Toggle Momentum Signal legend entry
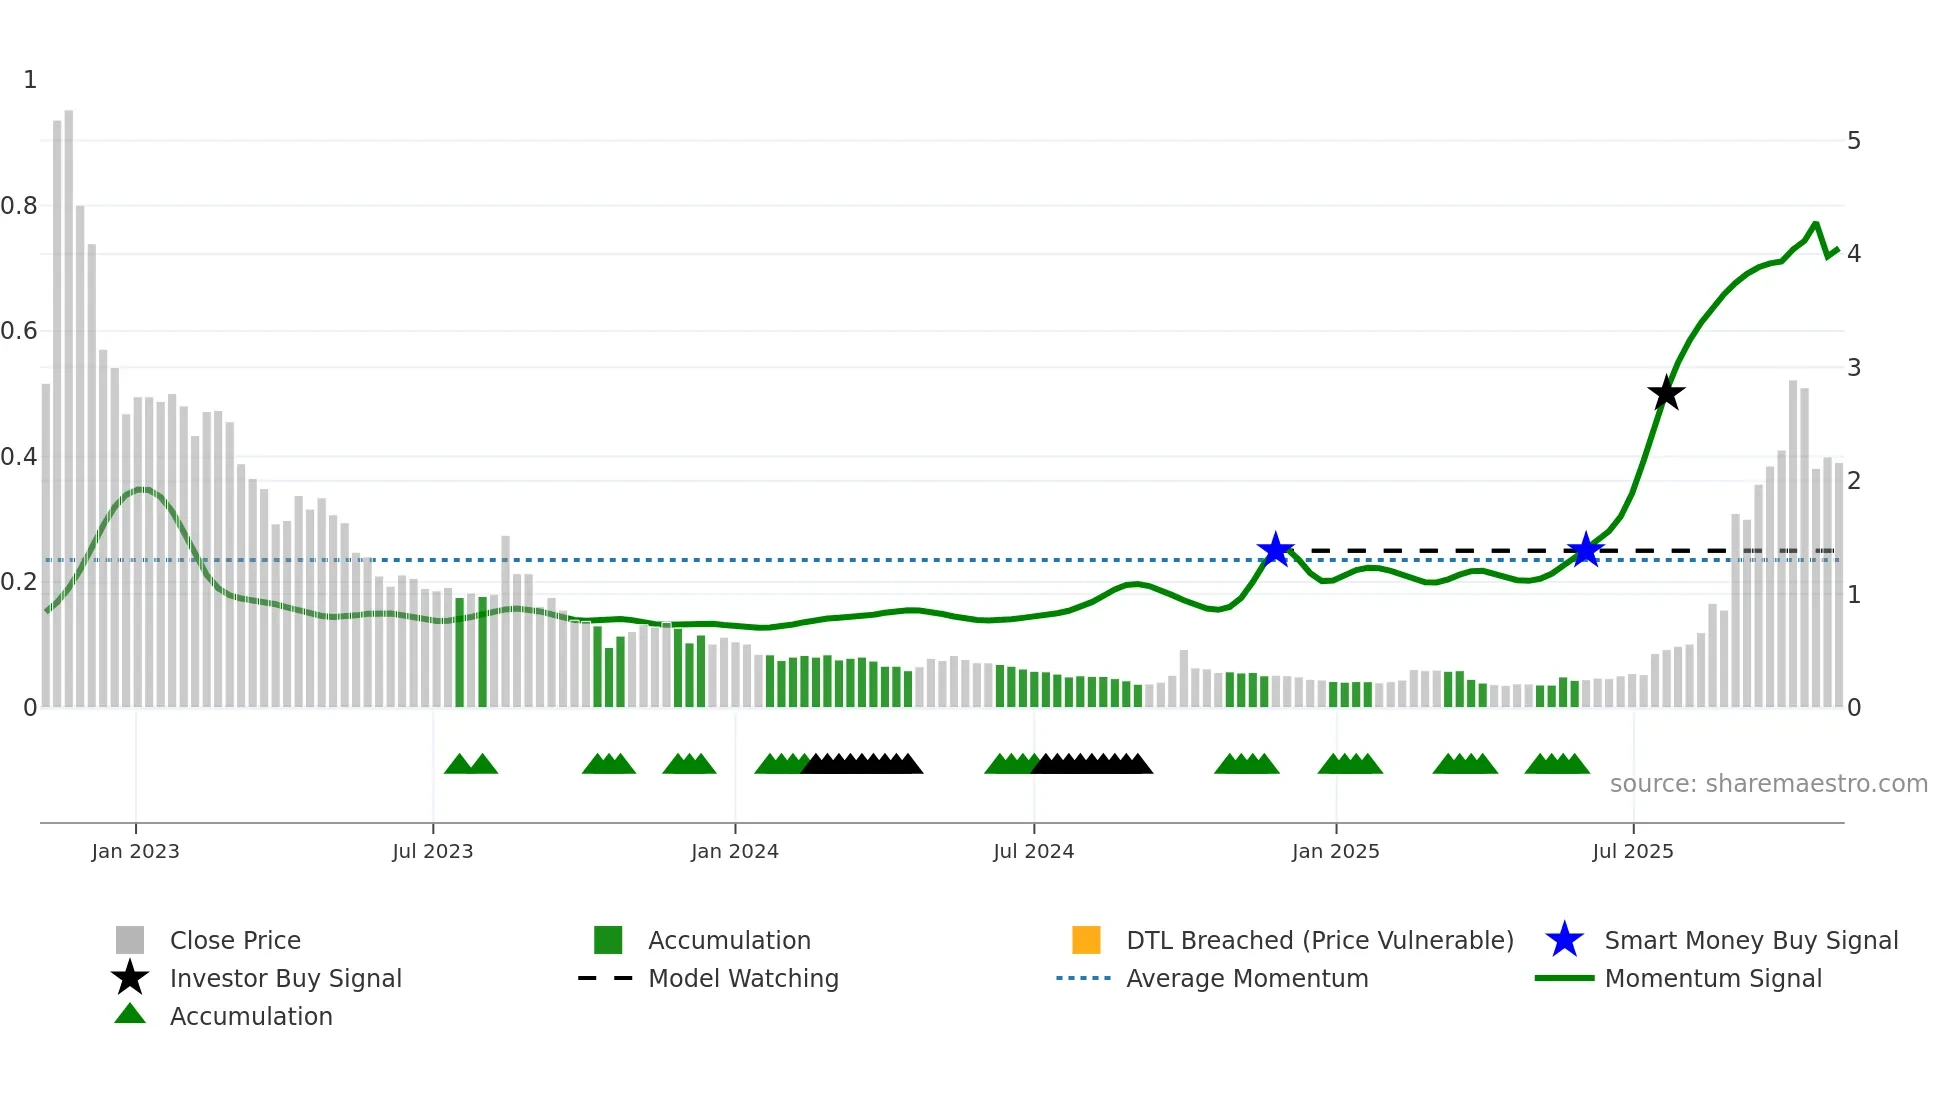 (x=1713, y=978)
